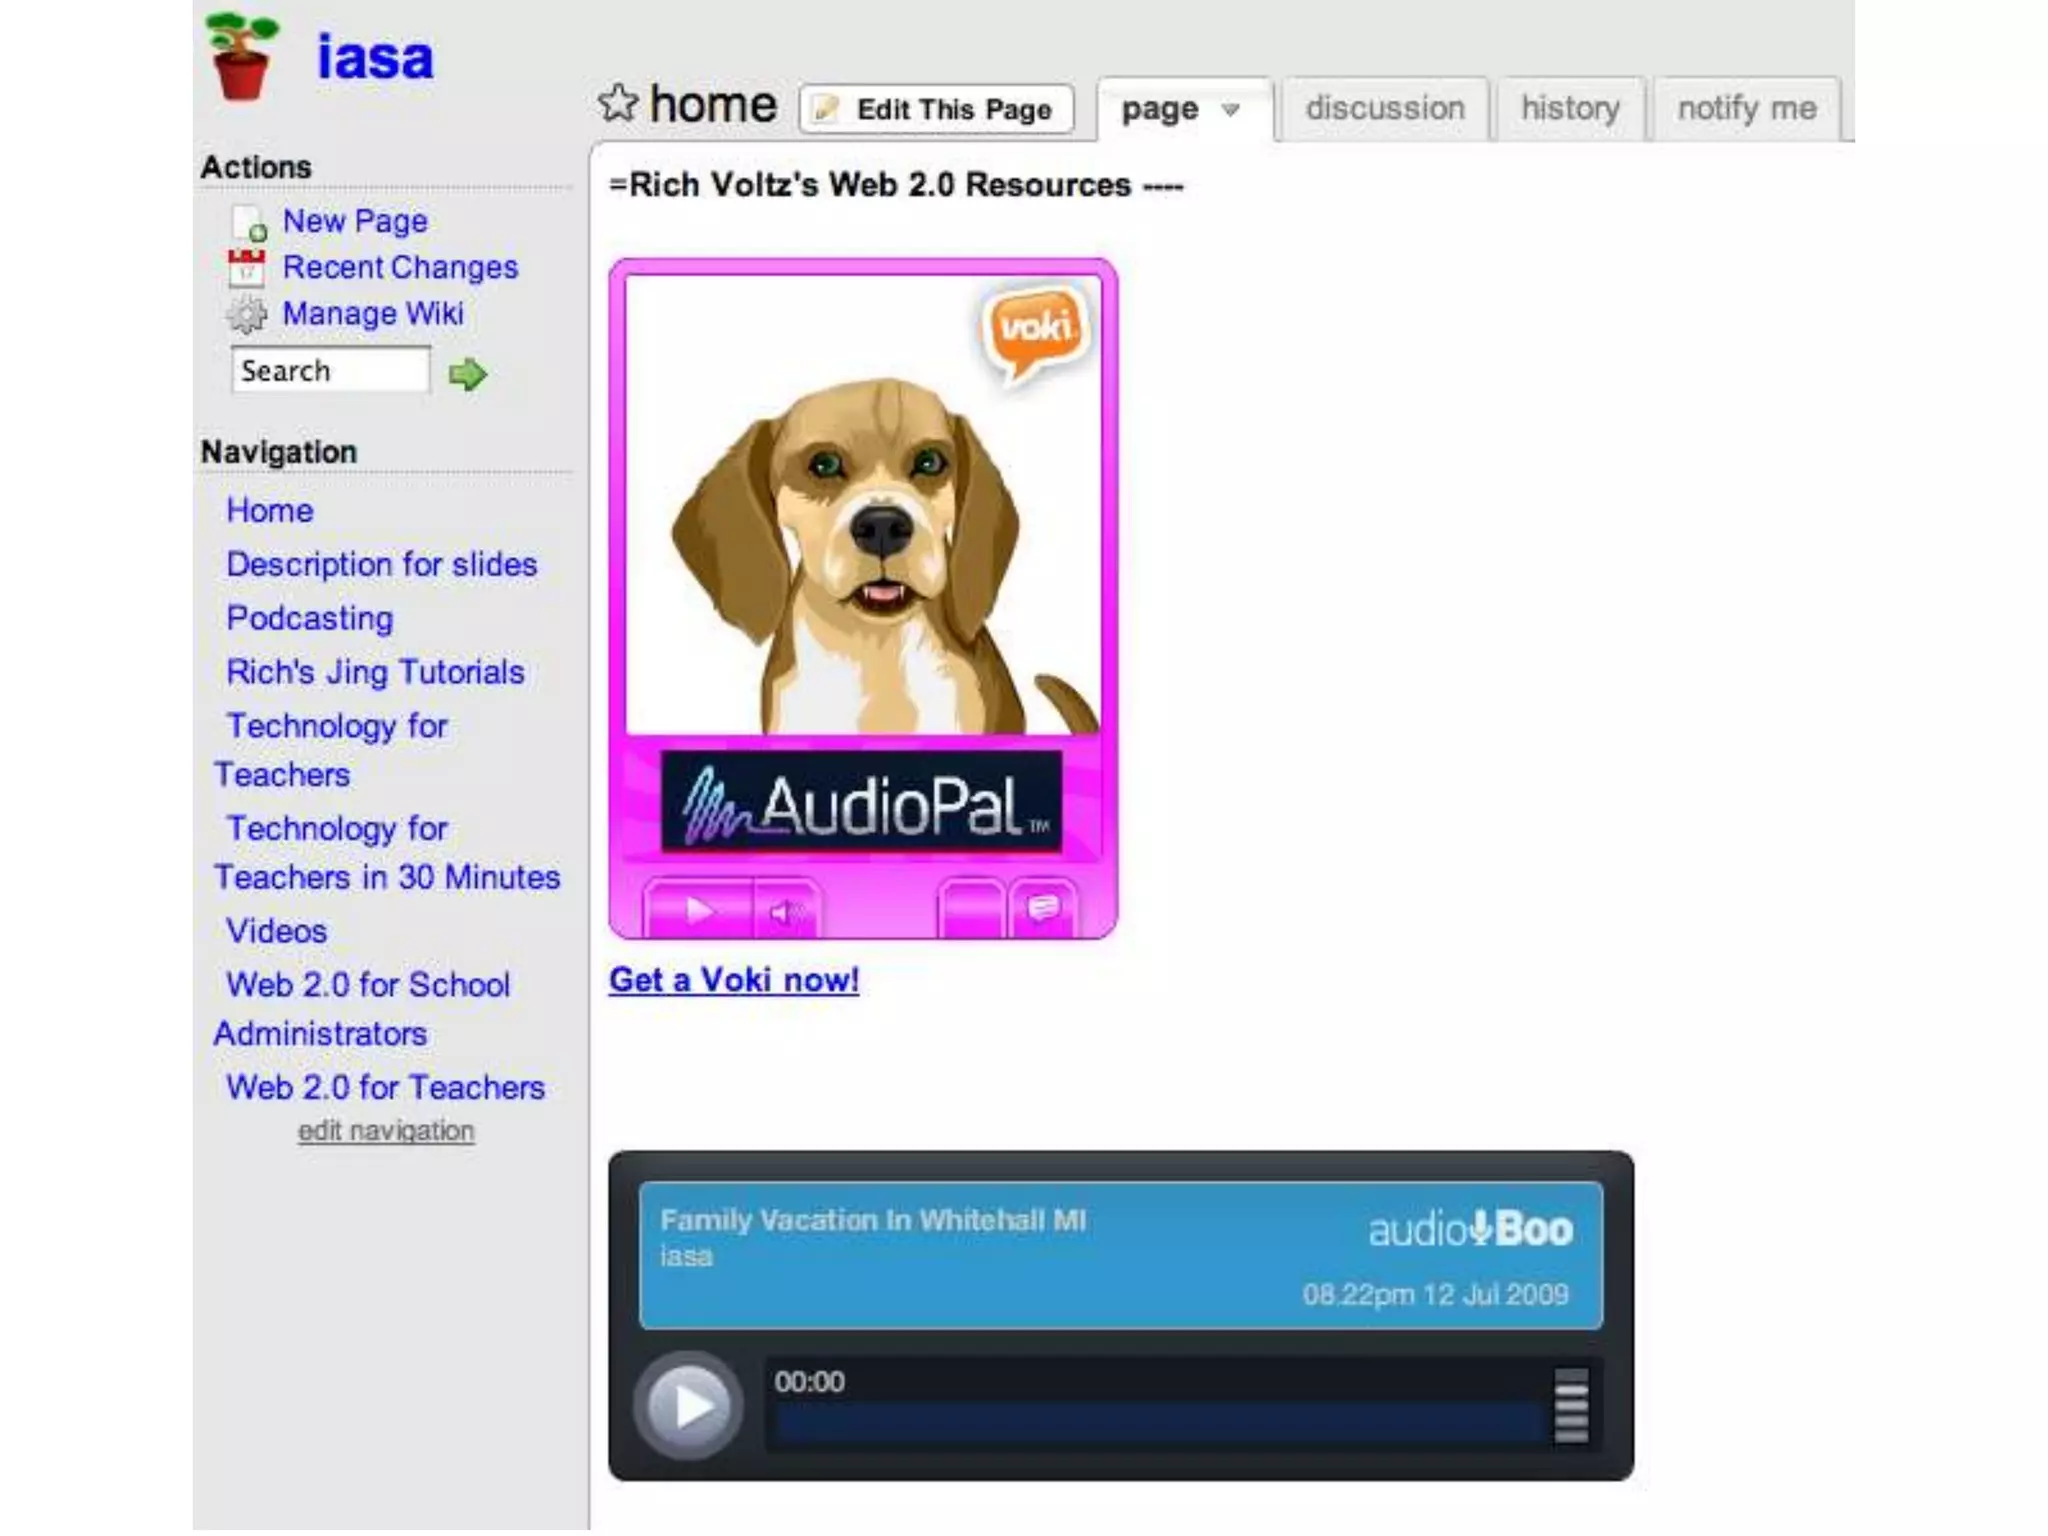Open Web 2.0 for School Administrators
Viewport: 2048px width, 1536px height.
(362, 1009)
